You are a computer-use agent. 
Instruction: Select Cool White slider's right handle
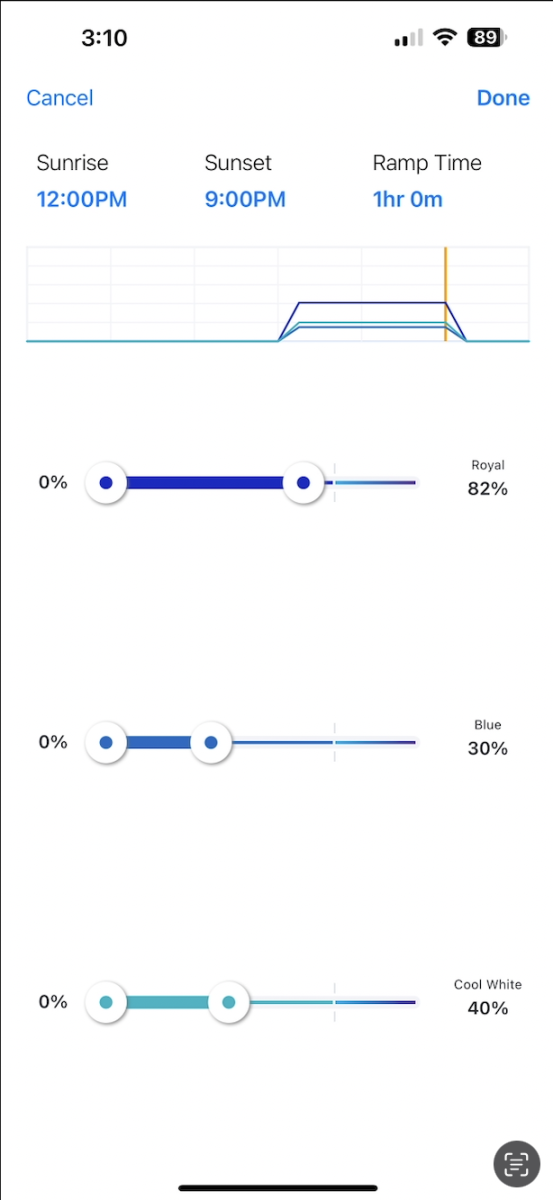pyautogui.click(x=228, y=1002)
